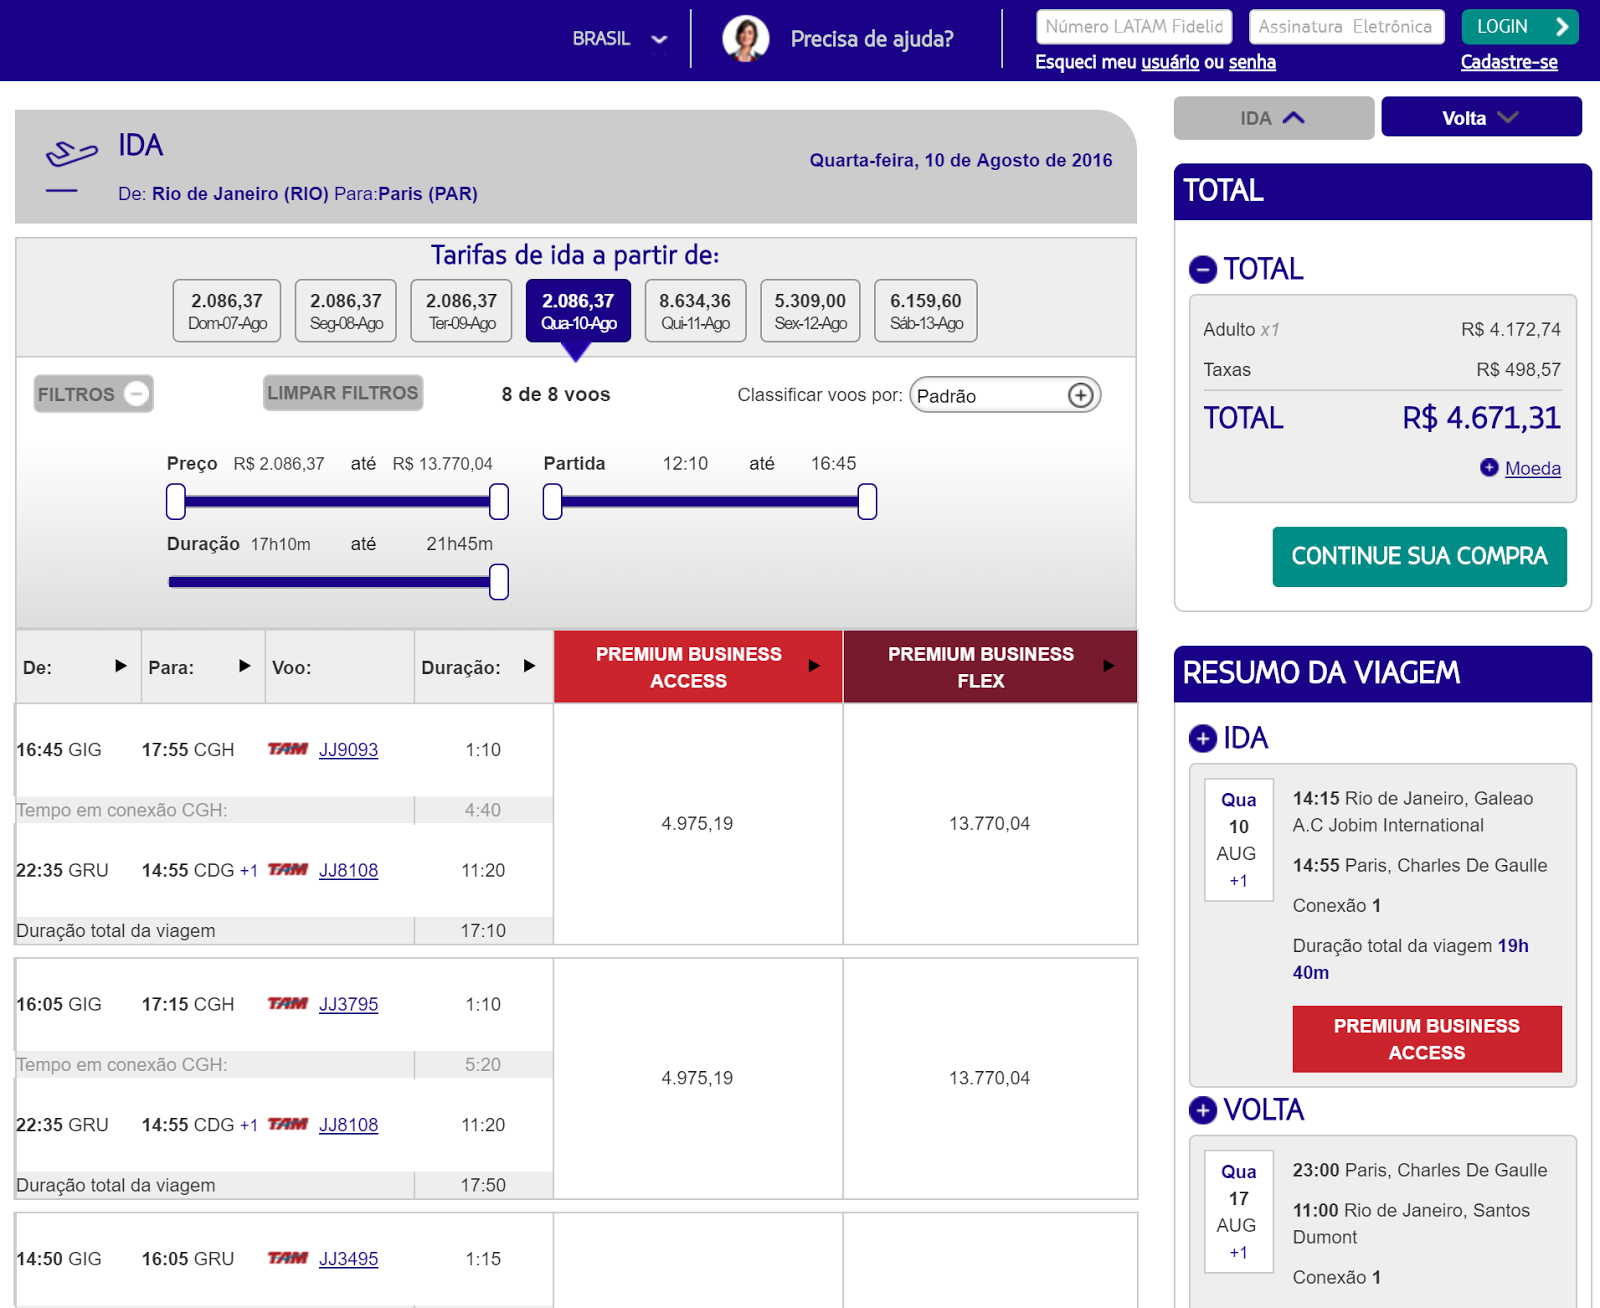Focus the Assinatura Eletrônica input field
Viewport: 1600px width, 1308px height.
tap(1347, 27)
